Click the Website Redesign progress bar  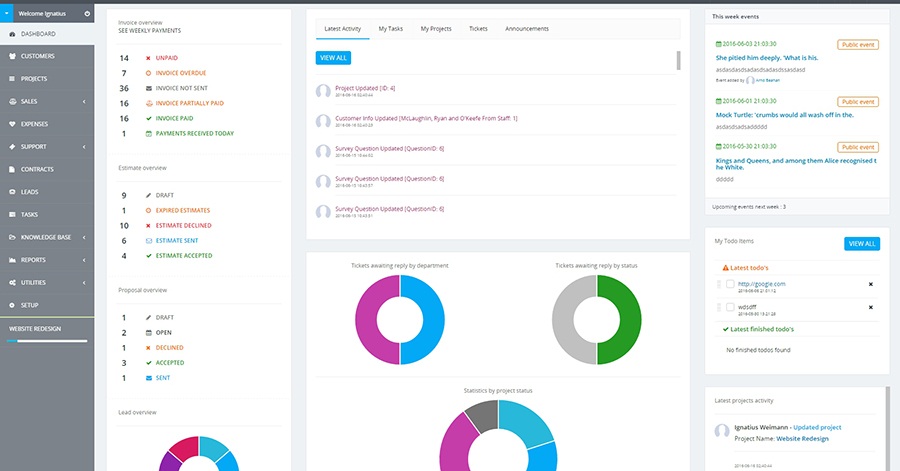(x=46, y=341)
